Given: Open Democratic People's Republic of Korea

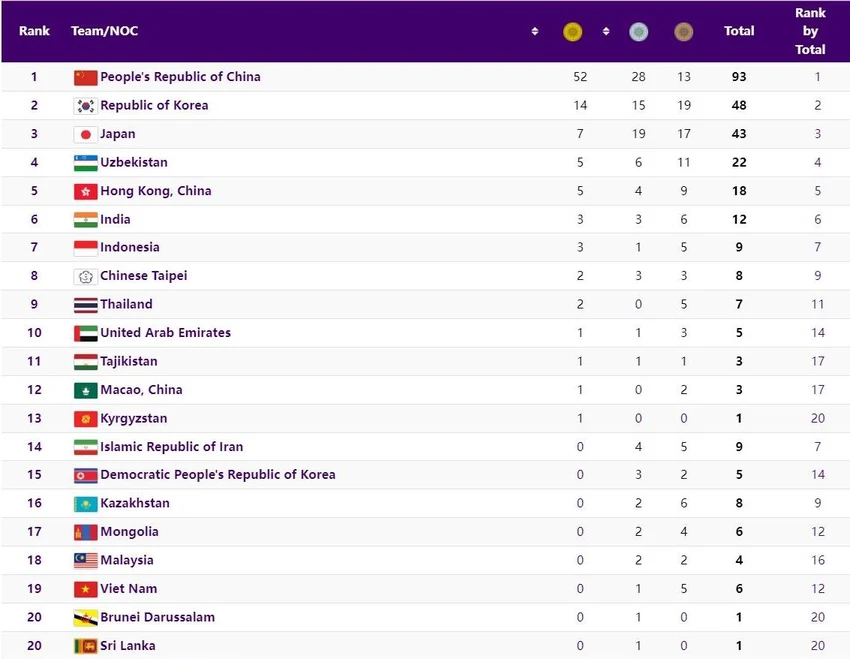Looking at the screenshot, I should pyautogui.click(x=217, y=475).
